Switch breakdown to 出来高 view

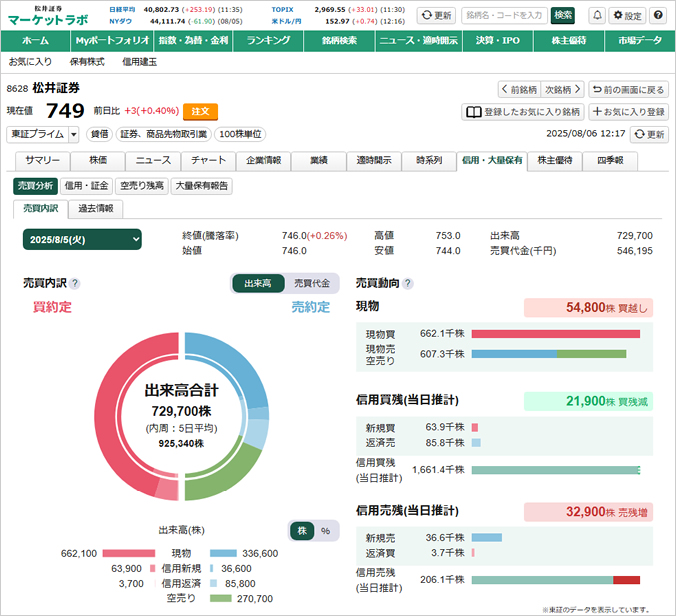coord(258,283)
